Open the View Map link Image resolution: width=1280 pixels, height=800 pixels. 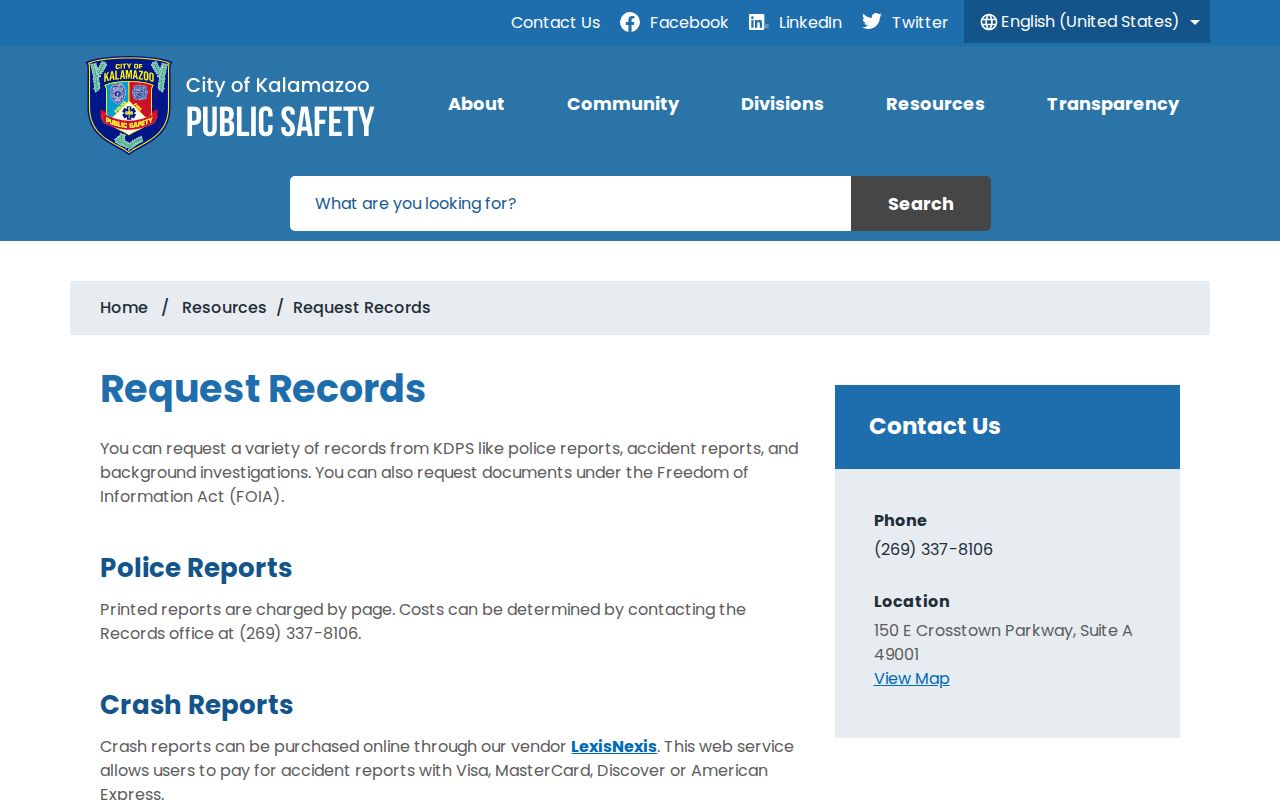(x=912, y=679)
